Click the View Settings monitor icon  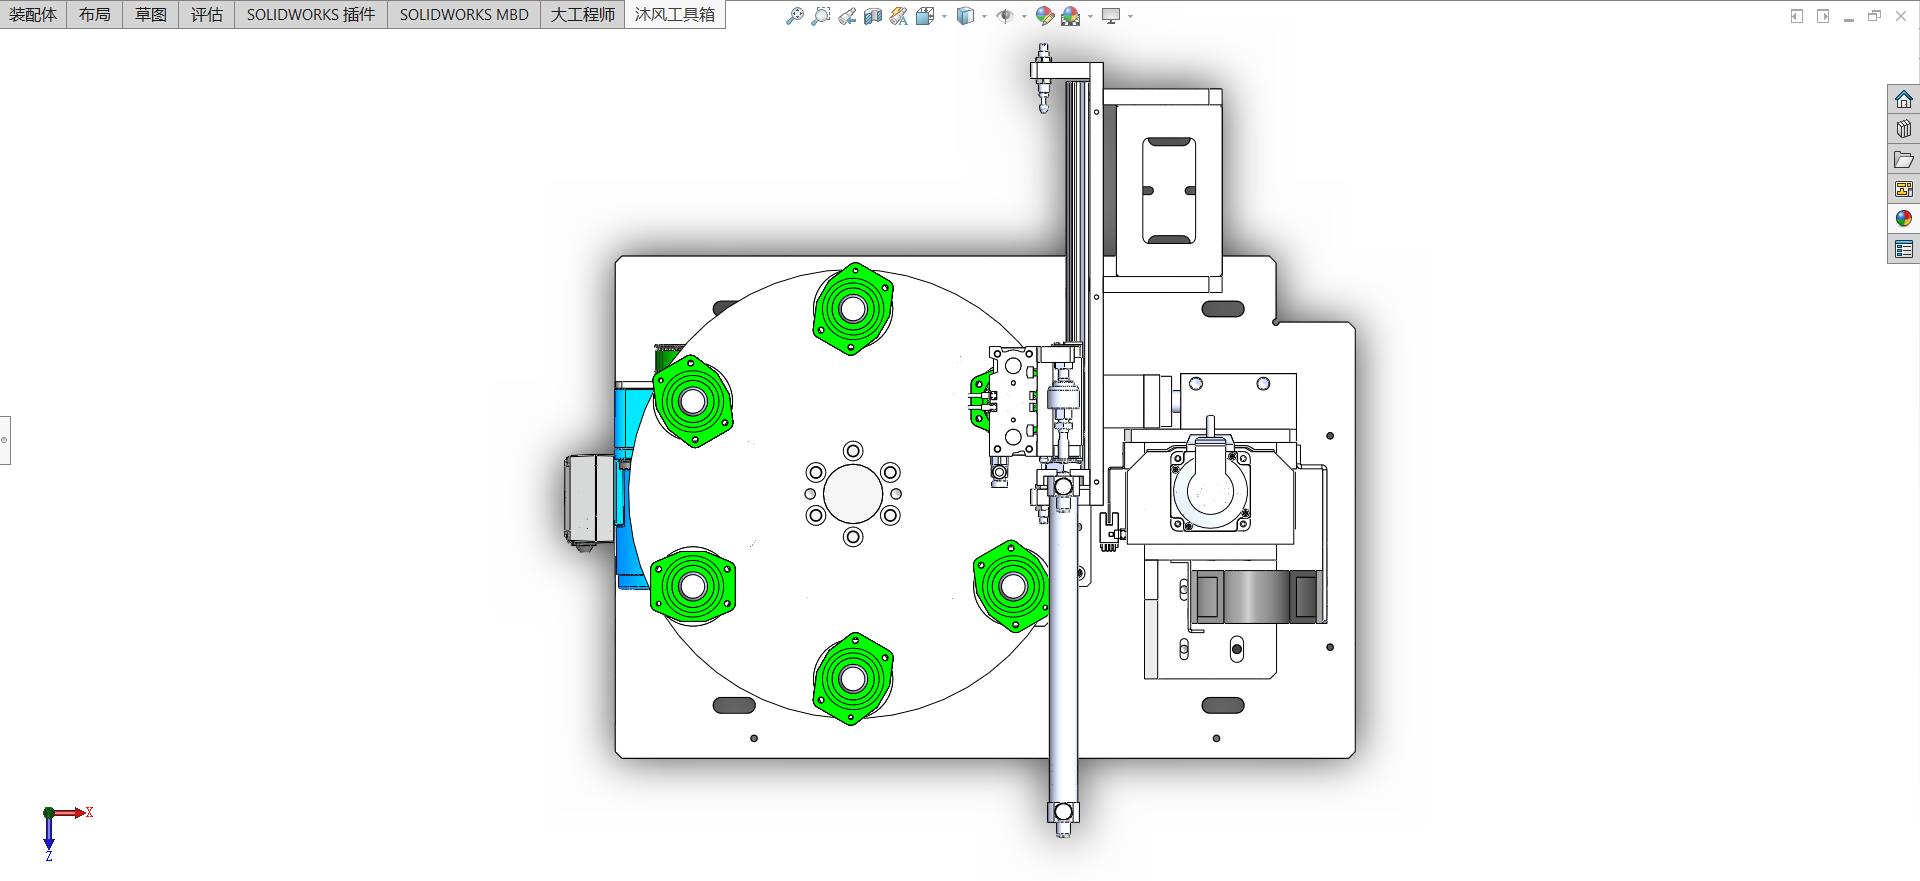tap(1111, 16)
